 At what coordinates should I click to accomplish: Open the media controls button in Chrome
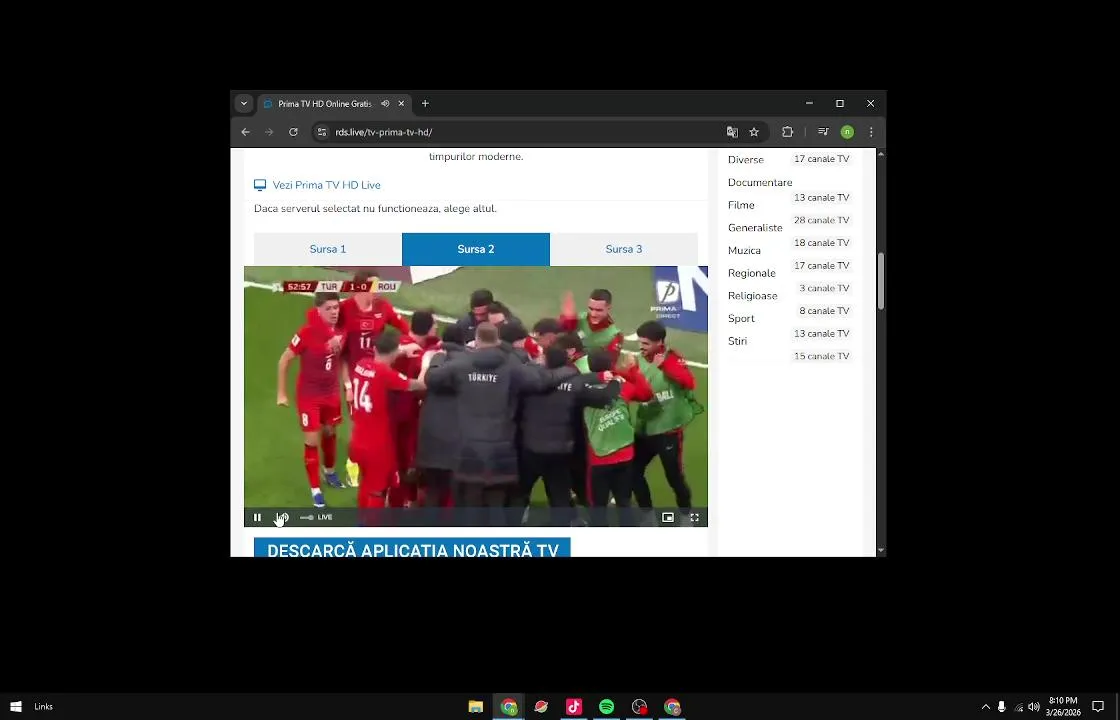point(823,132)
